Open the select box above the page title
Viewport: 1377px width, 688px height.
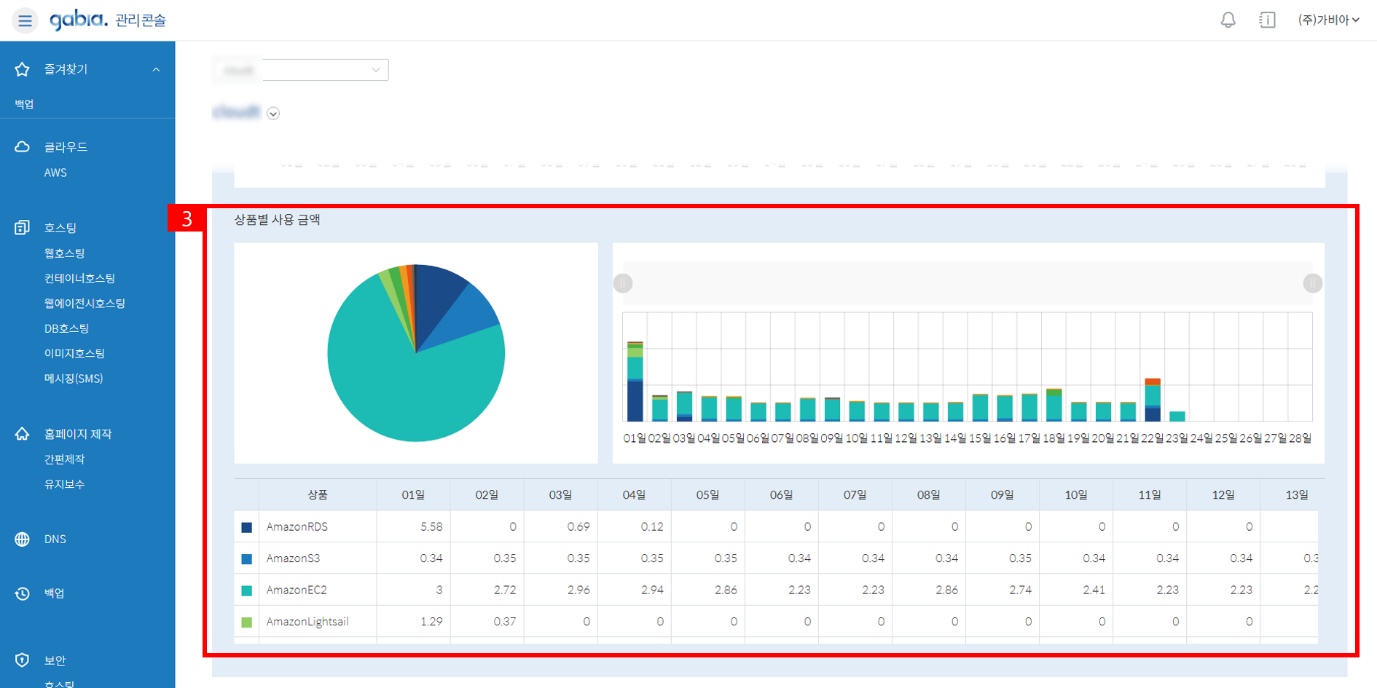coord(300,69)
